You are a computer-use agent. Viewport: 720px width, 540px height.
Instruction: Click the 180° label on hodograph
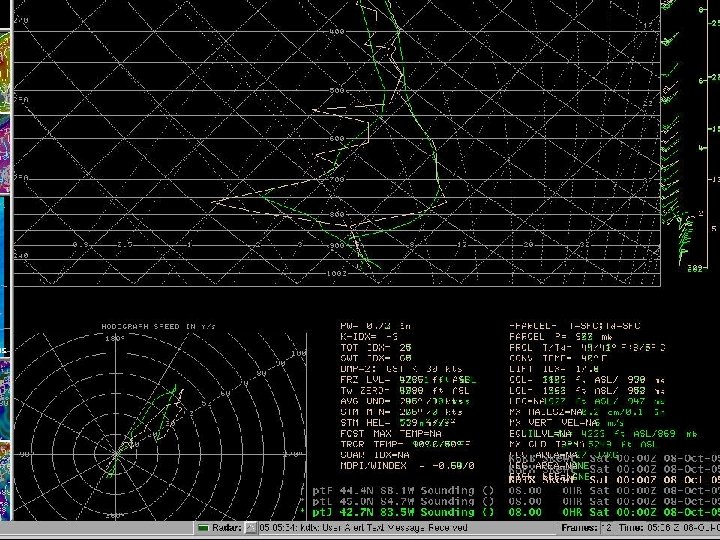point(115,339)
